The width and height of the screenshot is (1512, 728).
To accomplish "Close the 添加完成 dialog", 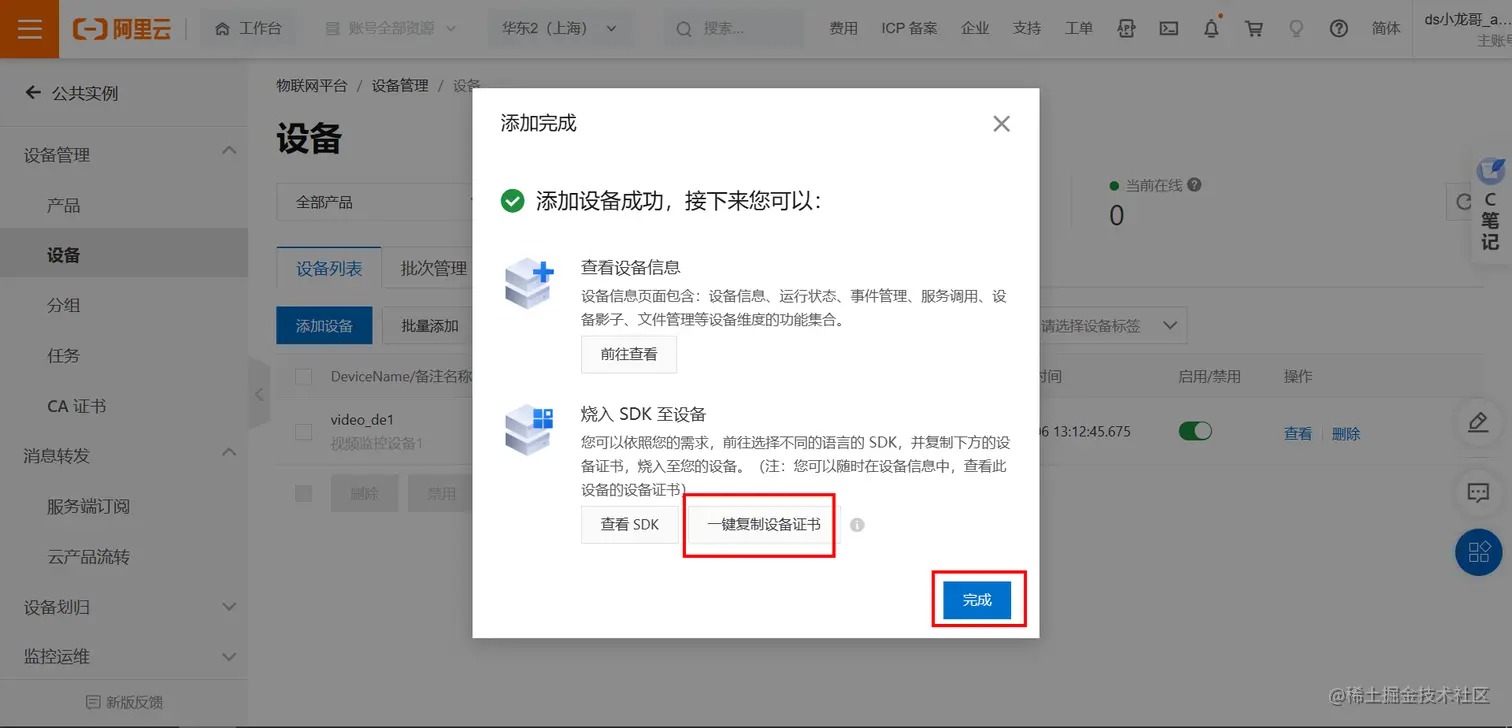I will pos(1001,124).
